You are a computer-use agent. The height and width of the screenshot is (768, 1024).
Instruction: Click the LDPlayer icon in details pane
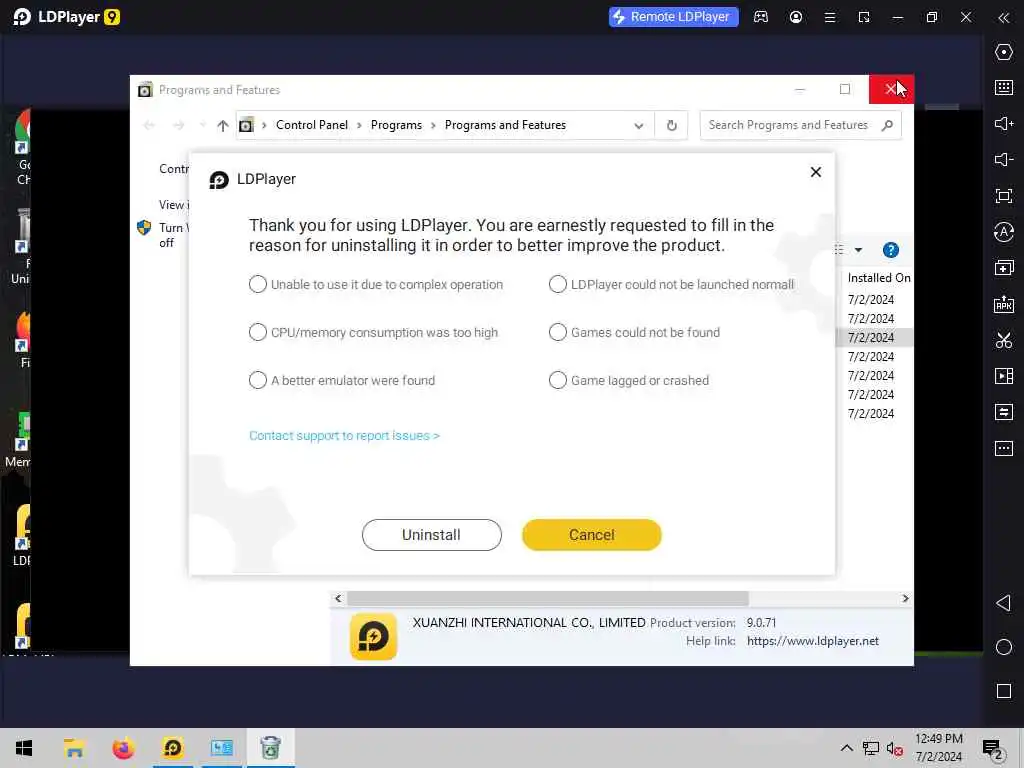click(x=374, y=636)
